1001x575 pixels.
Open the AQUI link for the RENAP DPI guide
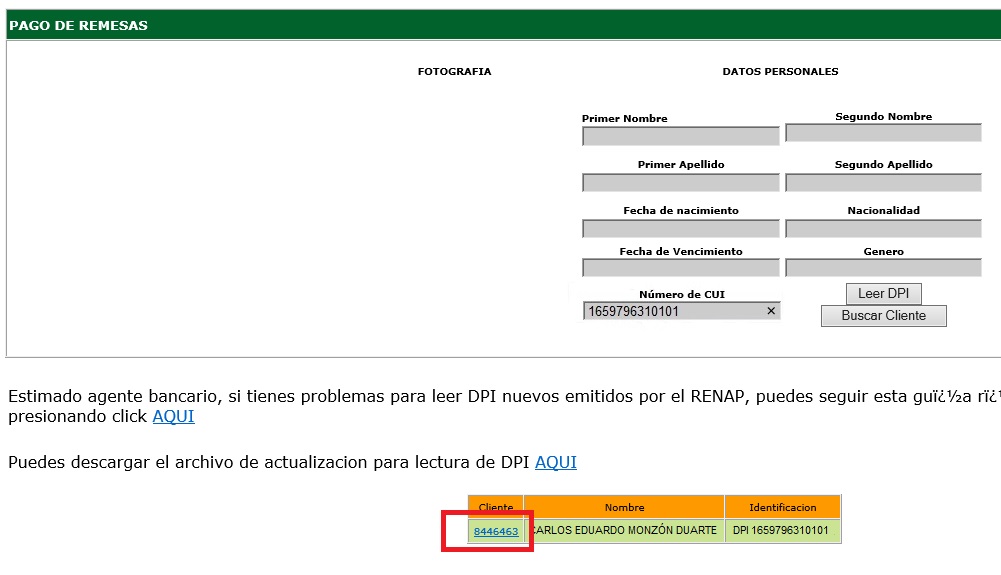[x=173, y=417]
